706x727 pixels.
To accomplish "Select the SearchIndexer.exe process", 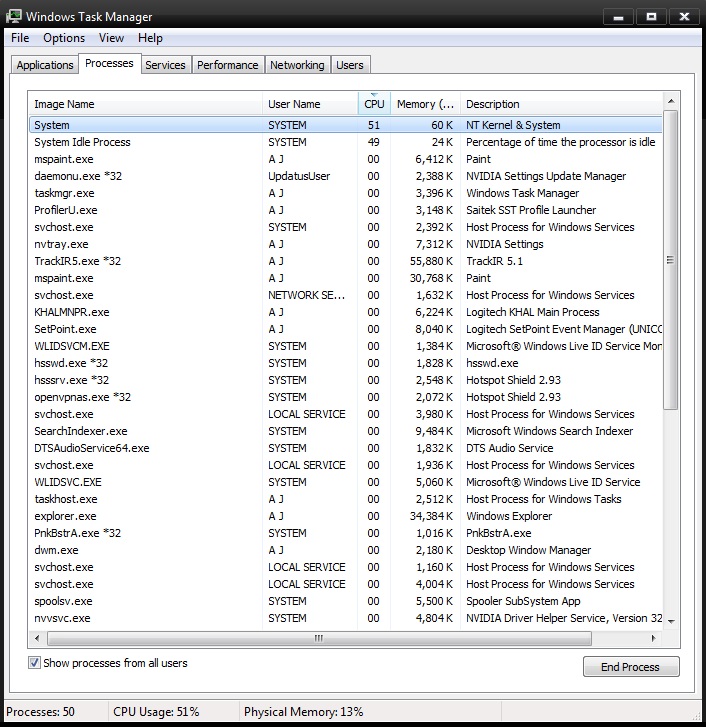I will [345, 431].
